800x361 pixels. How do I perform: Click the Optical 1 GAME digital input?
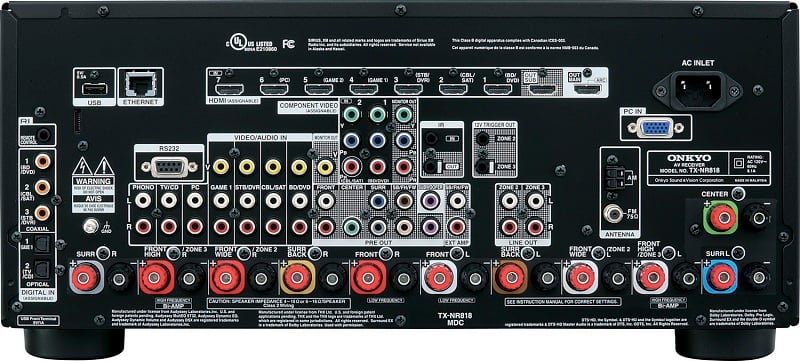(x=41, y=244)
